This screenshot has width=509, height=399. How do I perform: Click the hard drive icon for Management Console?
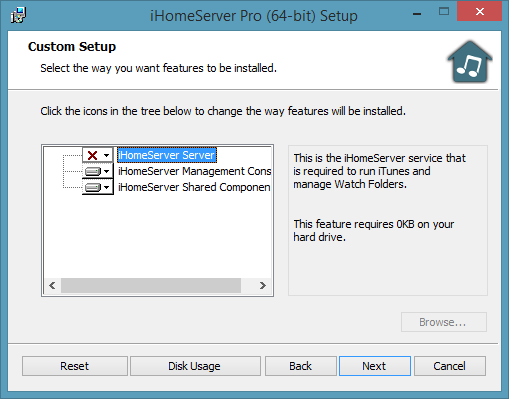pos(92,171)
